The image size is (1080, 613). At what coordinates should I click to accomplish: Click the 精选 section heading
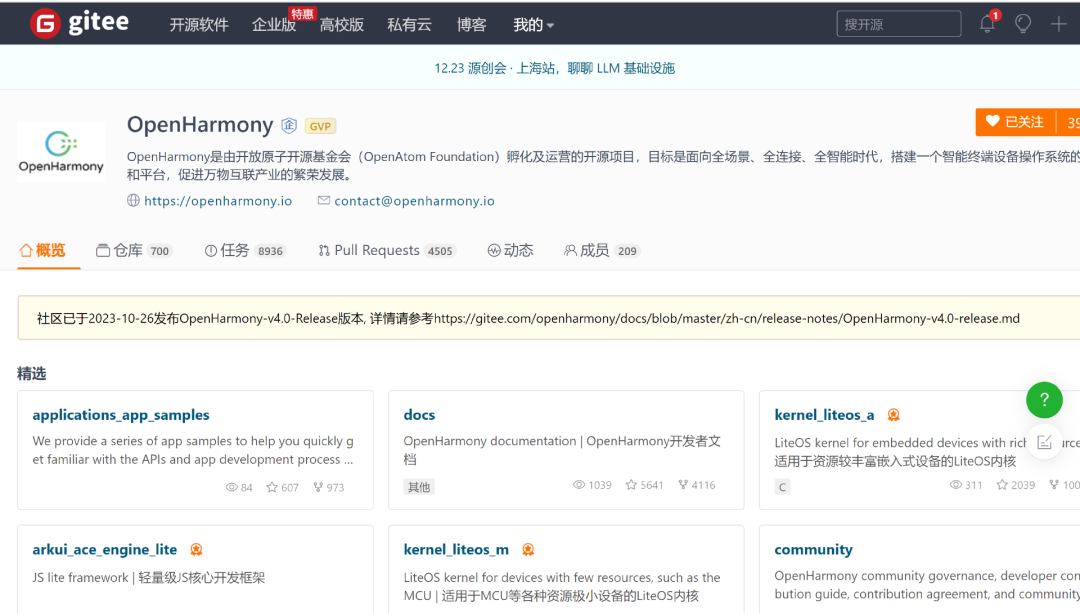pos(32,373)
